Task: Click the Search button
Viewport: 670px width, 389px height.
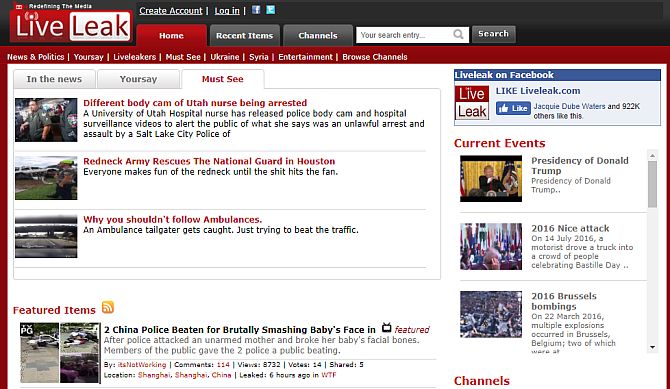Action: pos(494,34)
